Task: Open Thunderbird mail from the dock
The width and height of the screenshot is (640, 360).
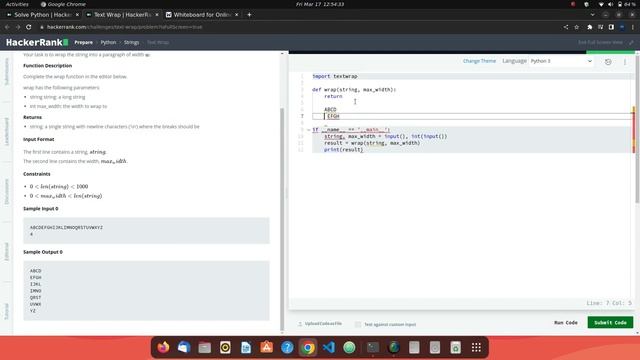Action: click(x=184, y=347)
